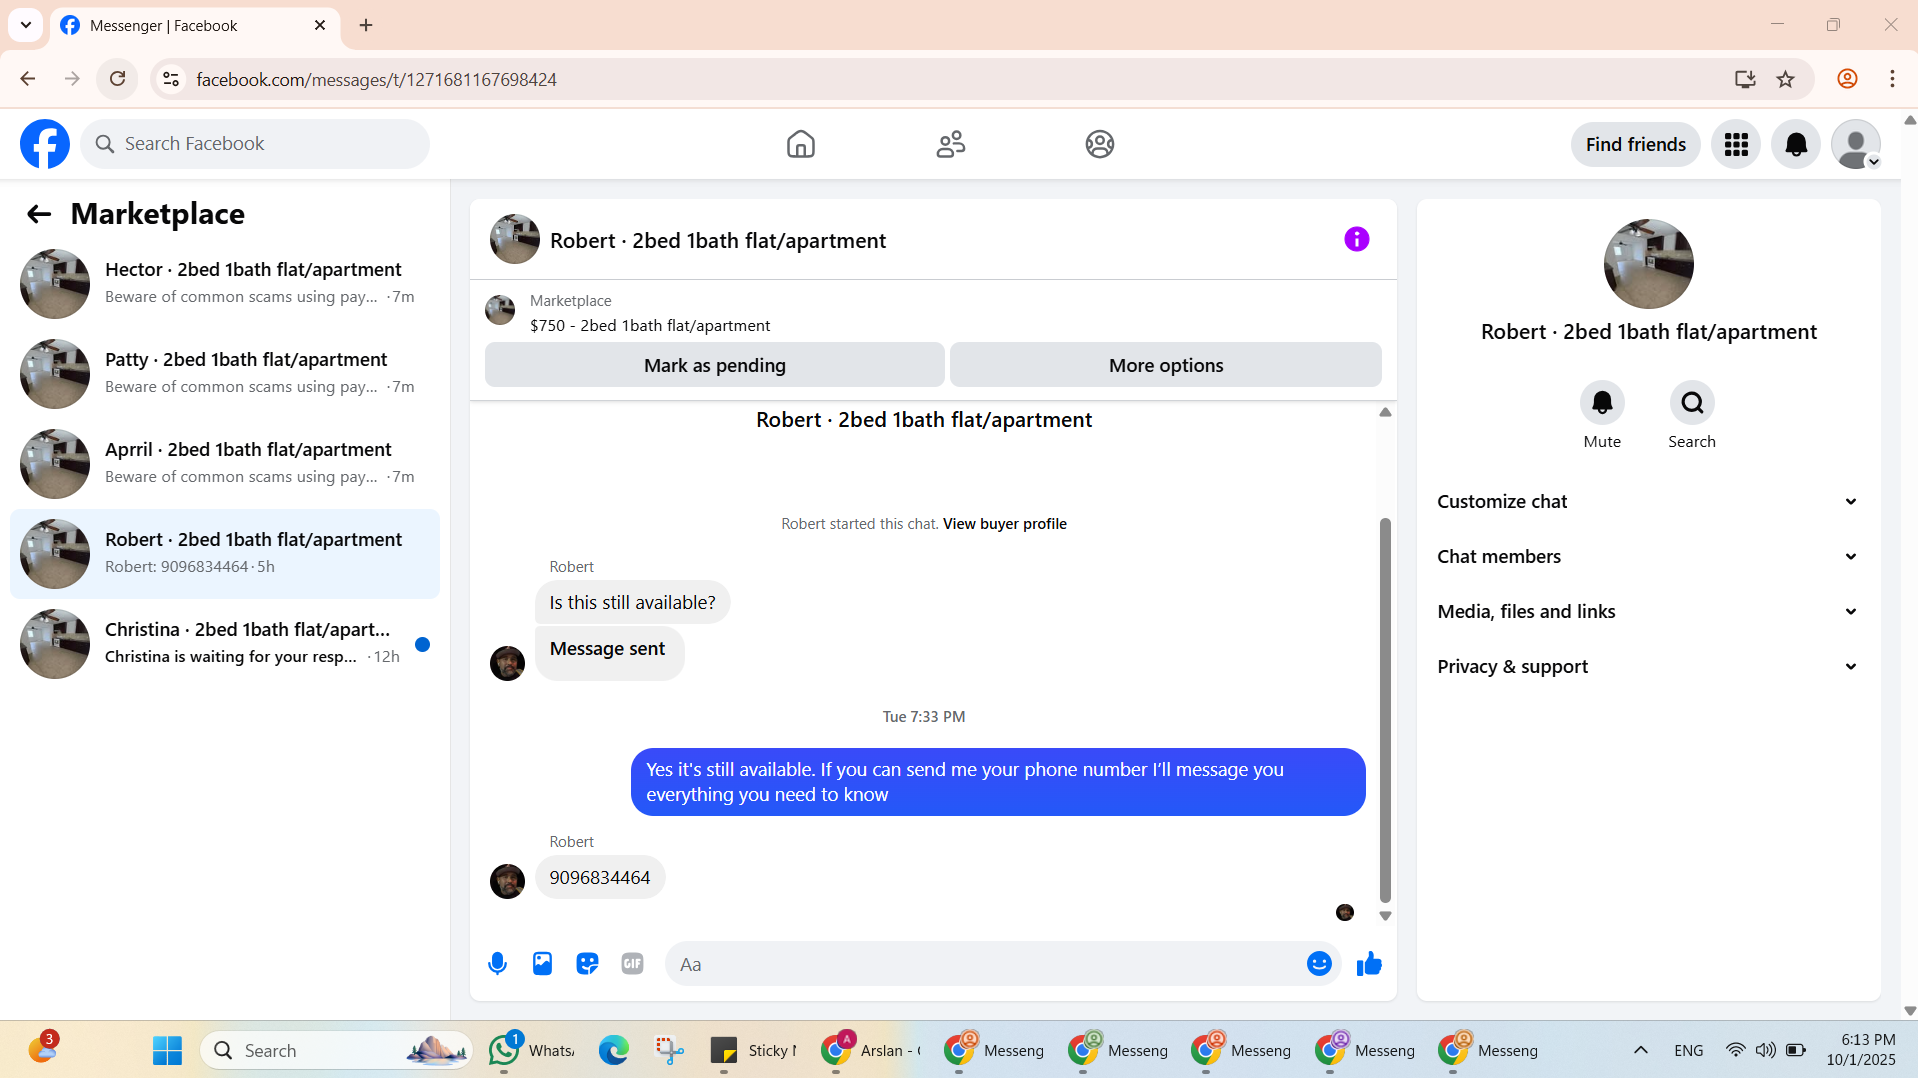Open the Facebook menu grid icon

pos(1736,145)
